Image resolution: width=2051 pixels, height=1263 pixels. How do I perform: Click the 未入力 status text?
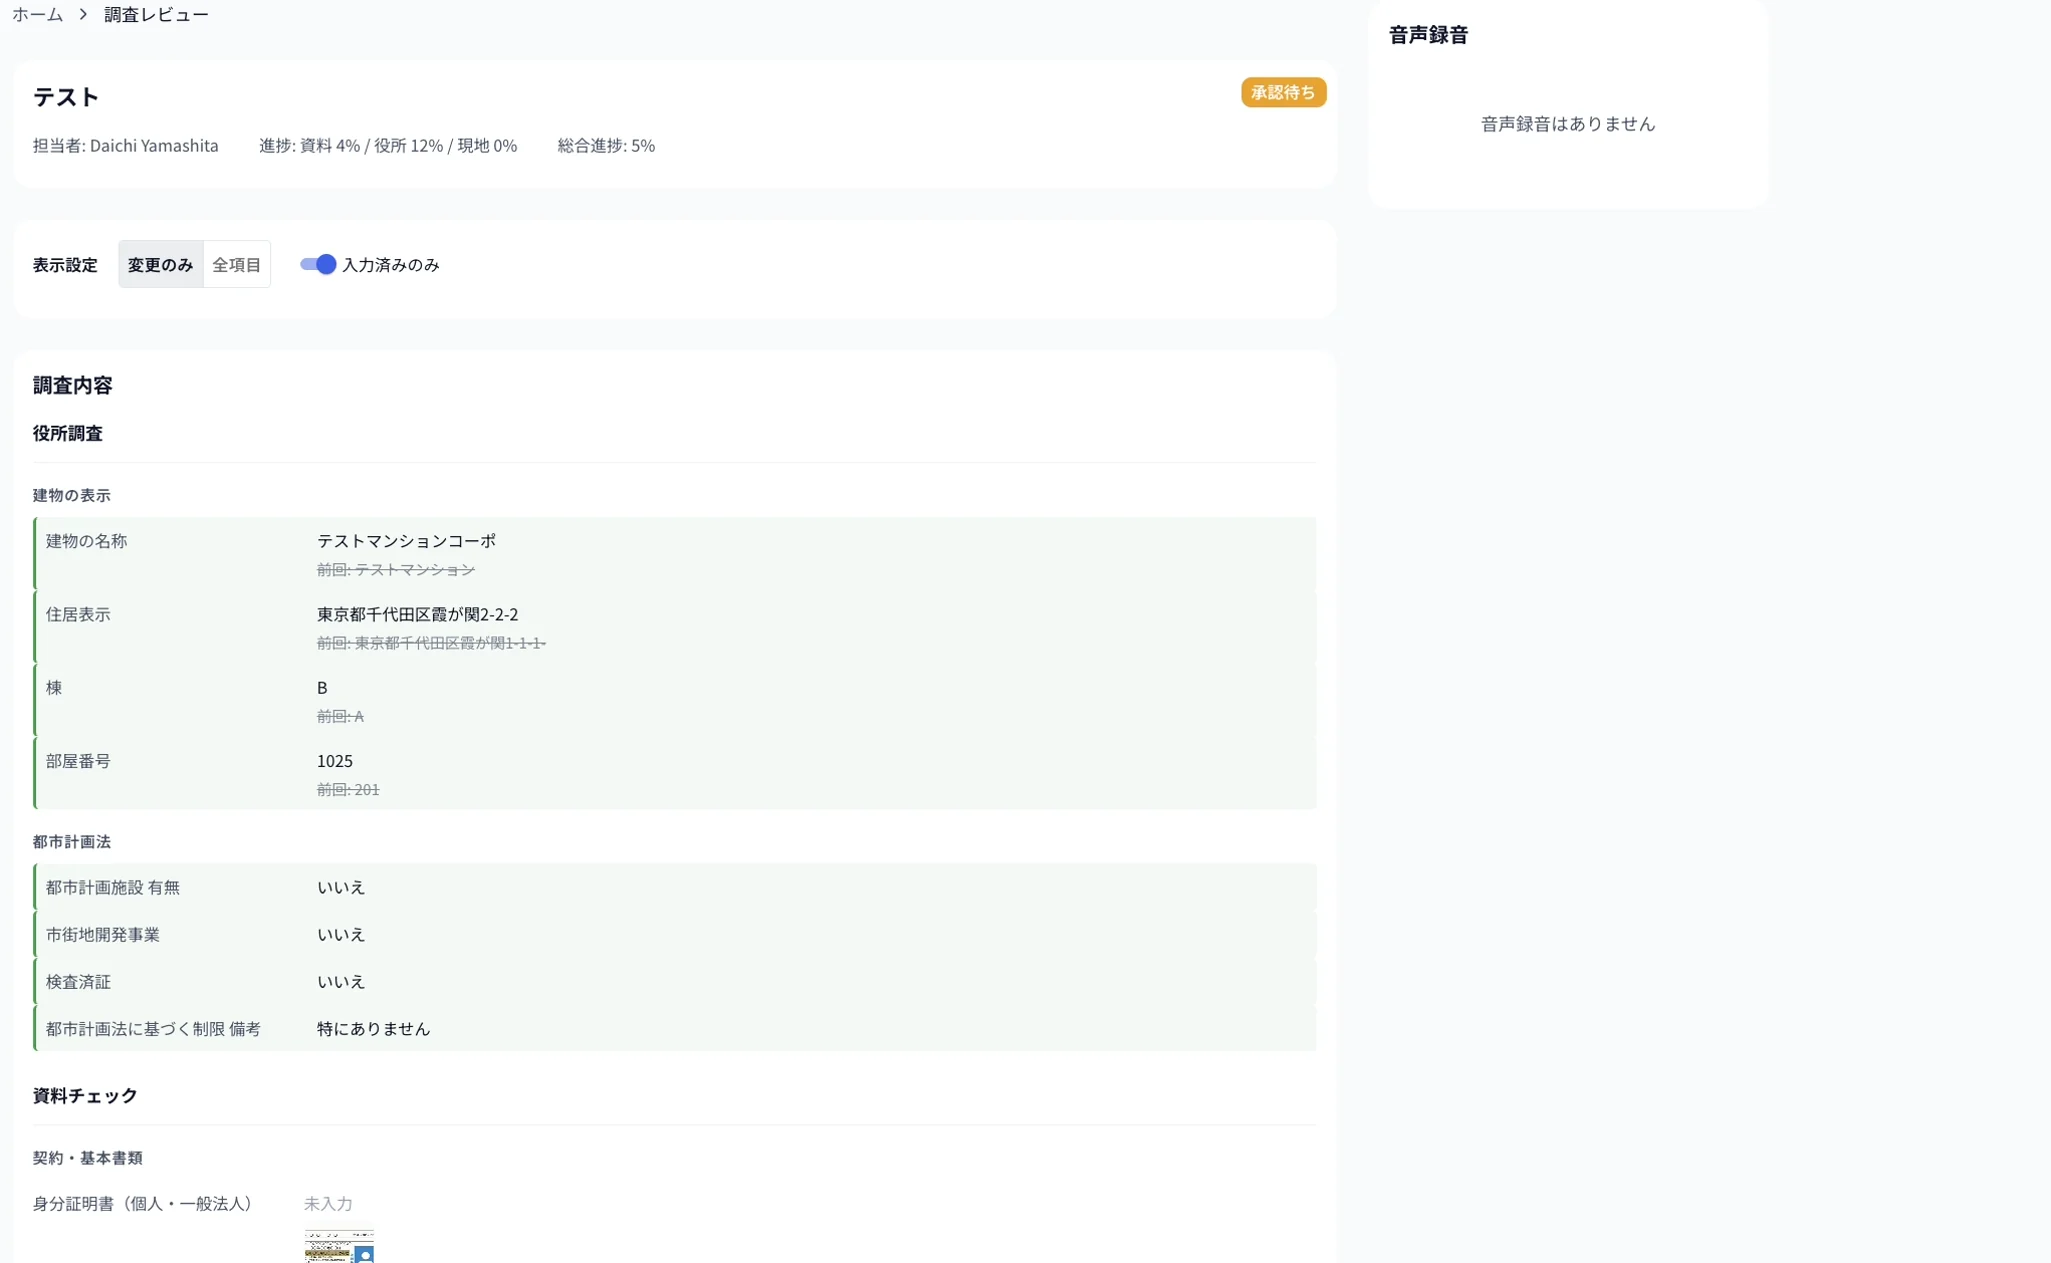click(x=328, y=1204)
